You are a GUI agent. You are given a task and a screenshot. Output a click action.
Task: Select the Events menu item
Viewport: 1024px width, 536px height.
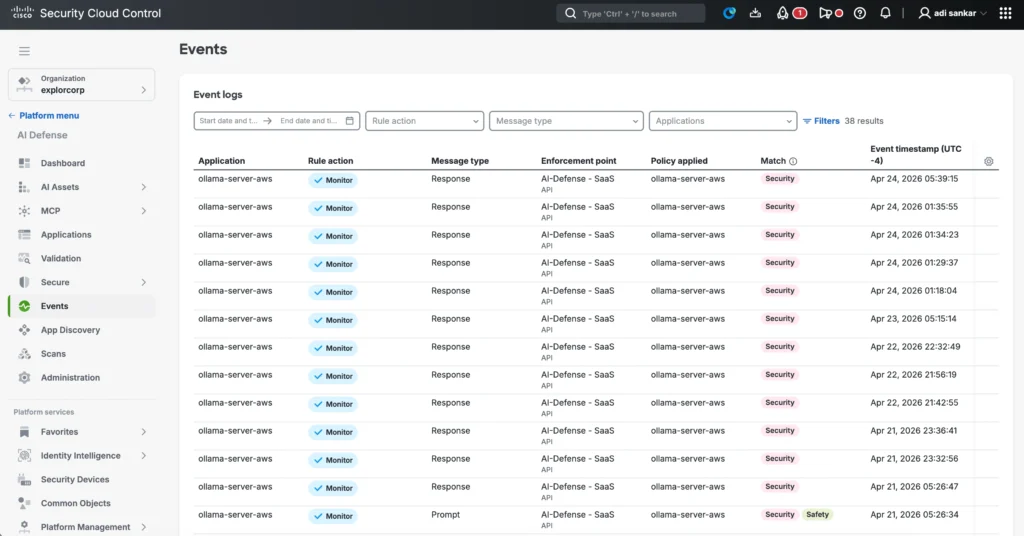click(82, 306)
